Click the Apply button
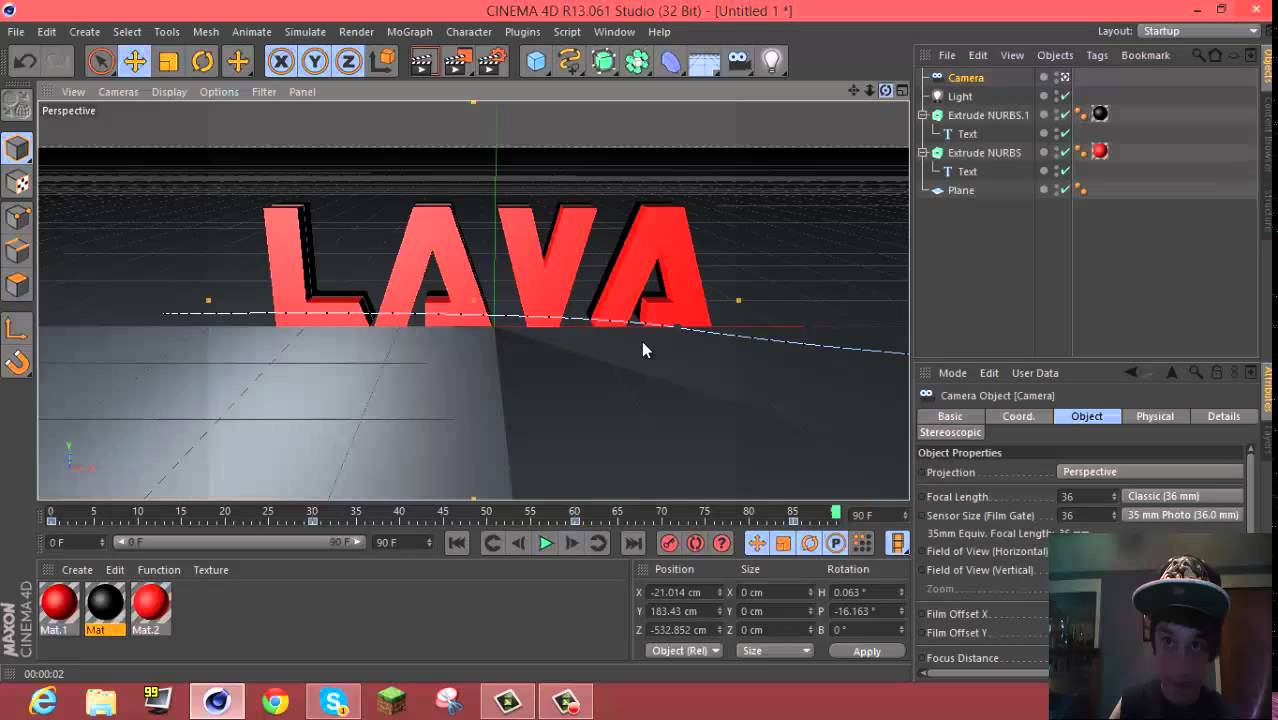 pos(867,651)
